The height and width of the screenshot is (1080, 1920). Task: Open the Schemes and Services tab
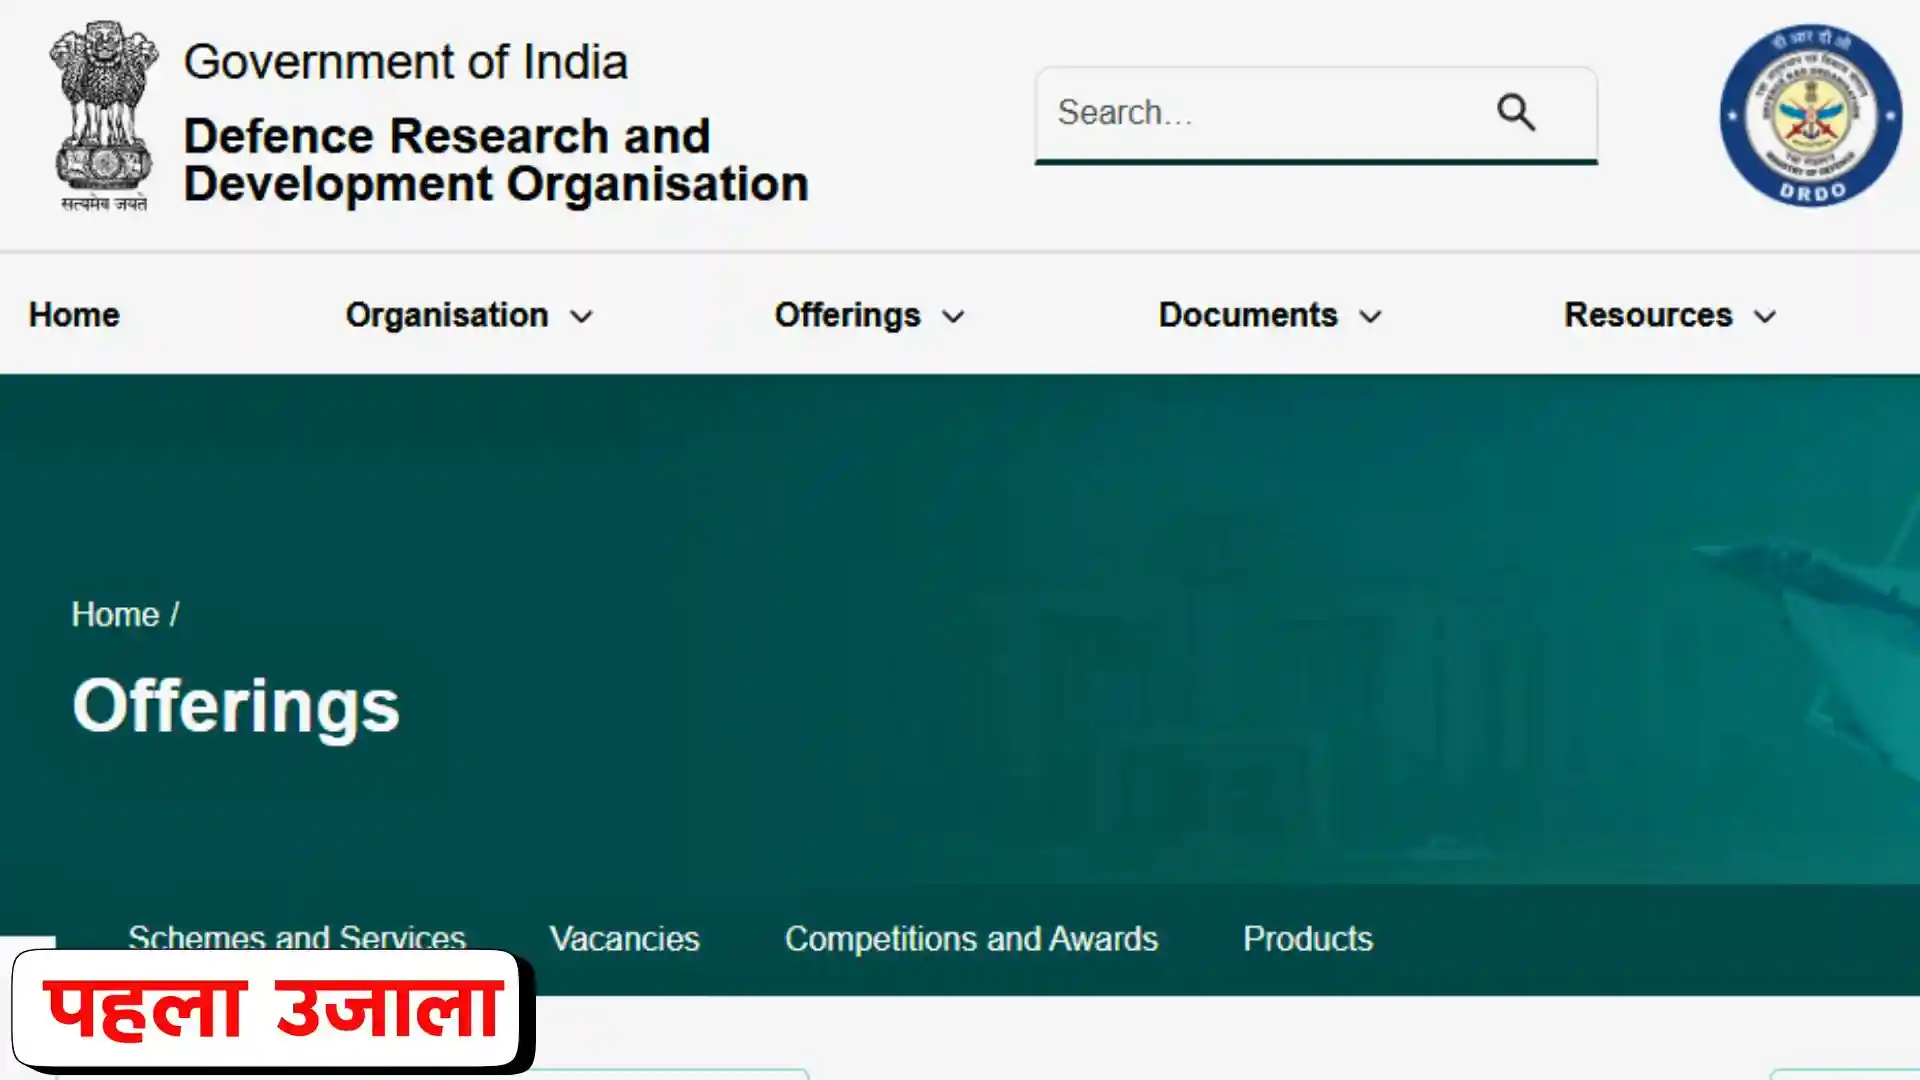296,938
